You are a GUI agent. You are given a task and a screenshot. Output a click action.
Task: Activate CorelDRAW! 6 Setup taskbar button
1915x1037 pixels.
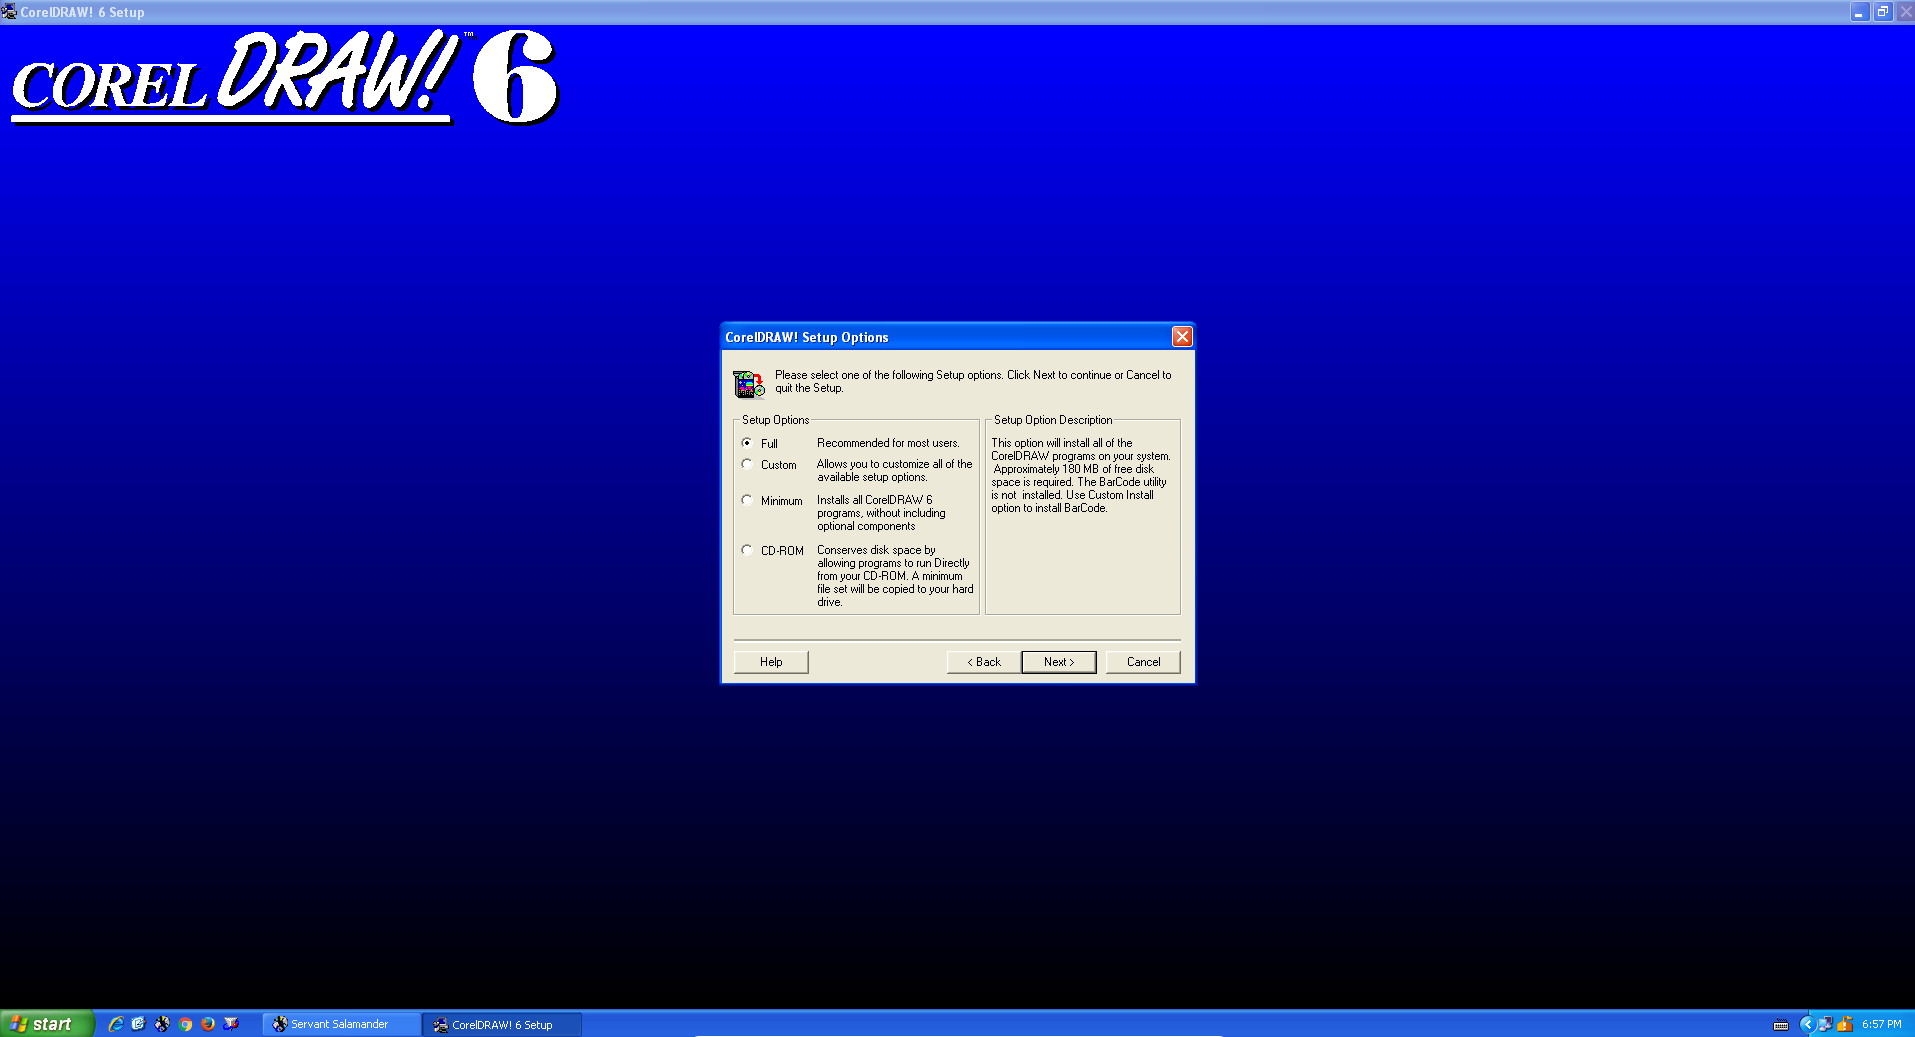(501, 1024)
